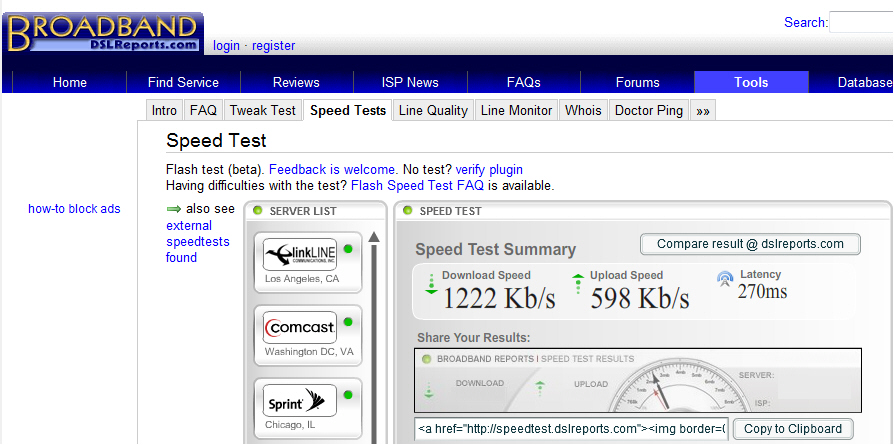Open the Line Quality tab
The height and width of the screenshot is (445, 894).
433,111
